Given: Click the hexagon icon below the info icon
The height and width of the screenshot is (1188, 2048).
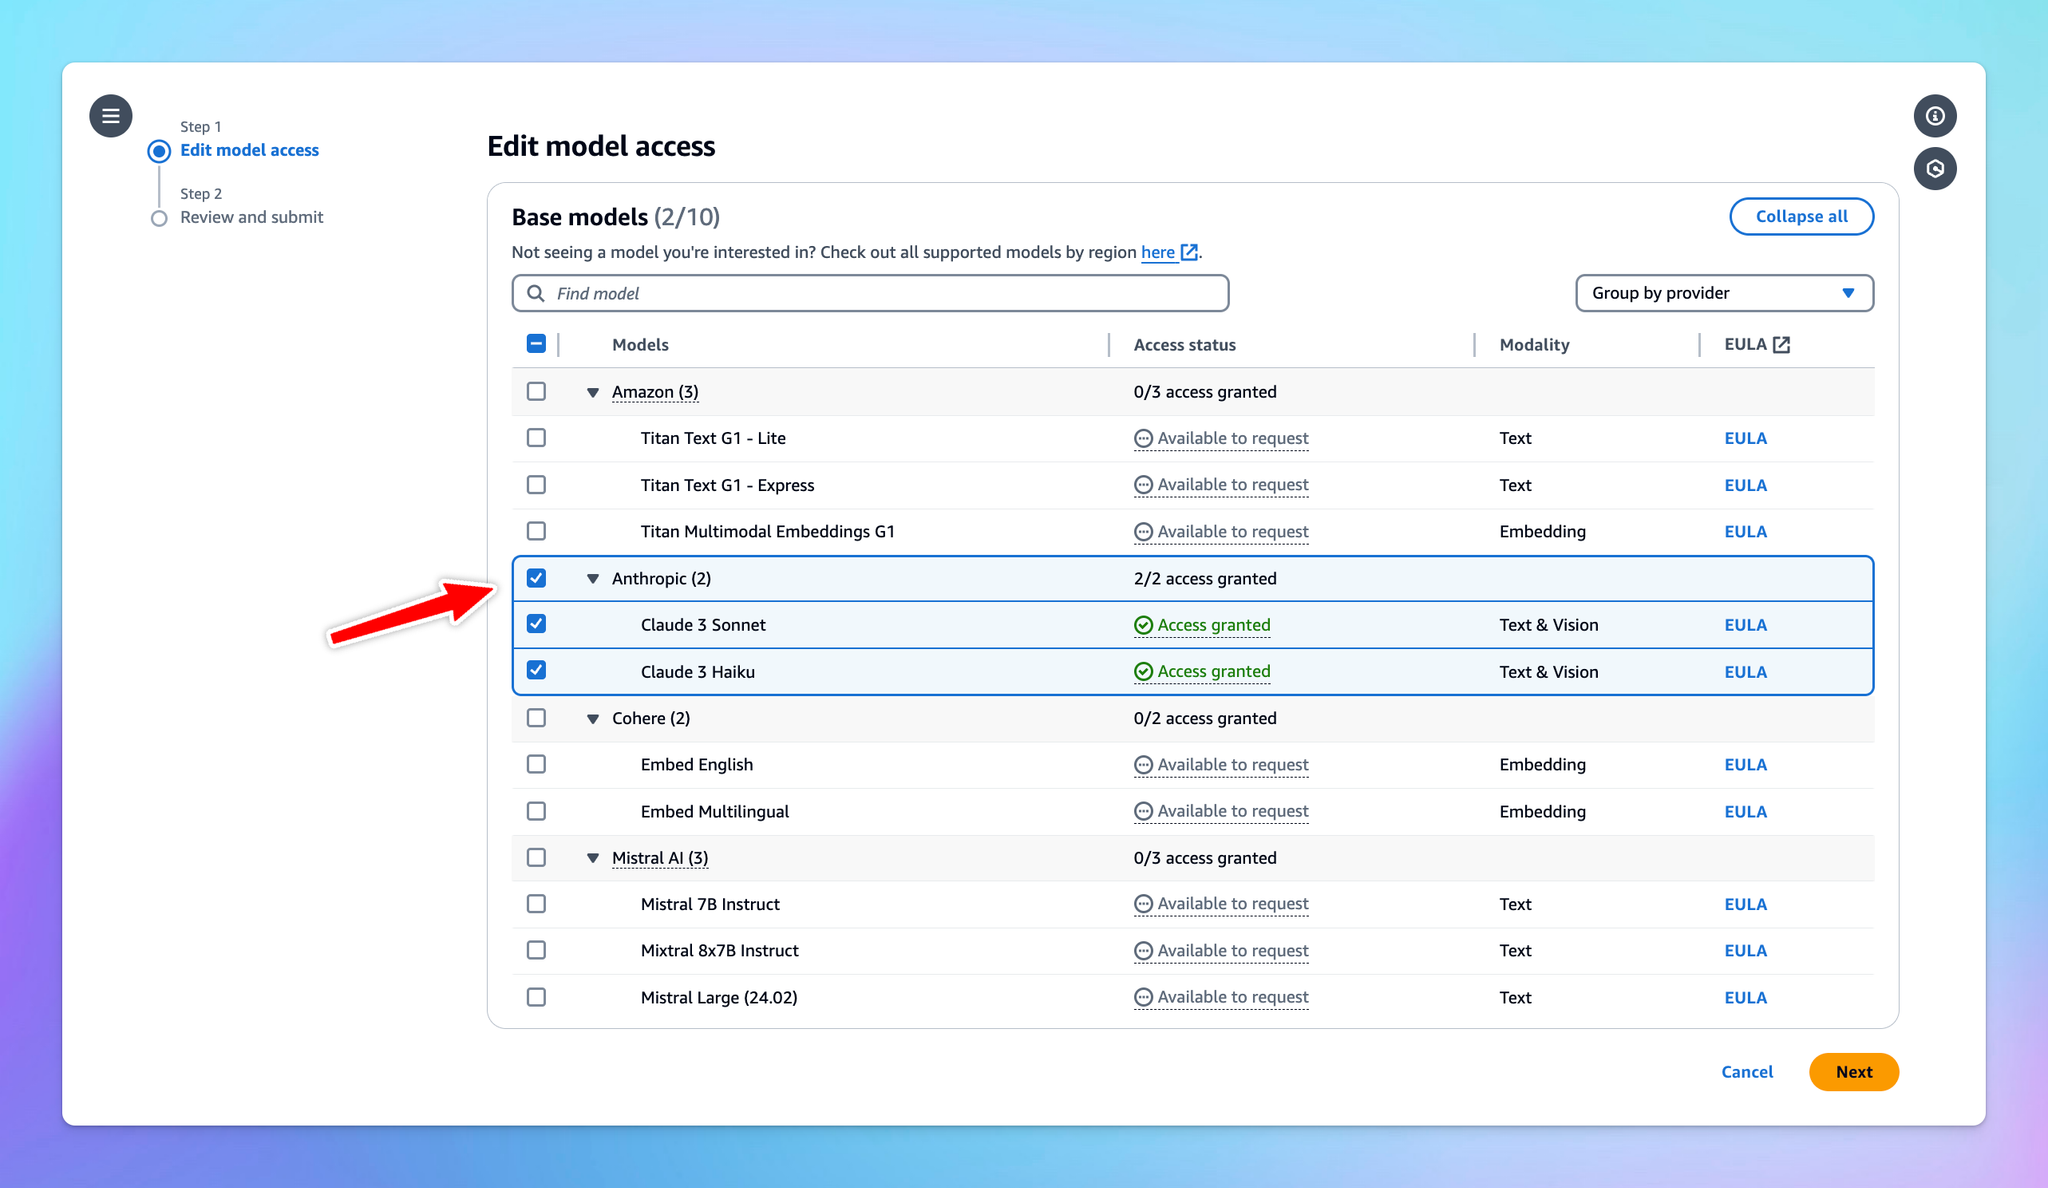Looking at the screenshot, I should (x=1935, y=169).
